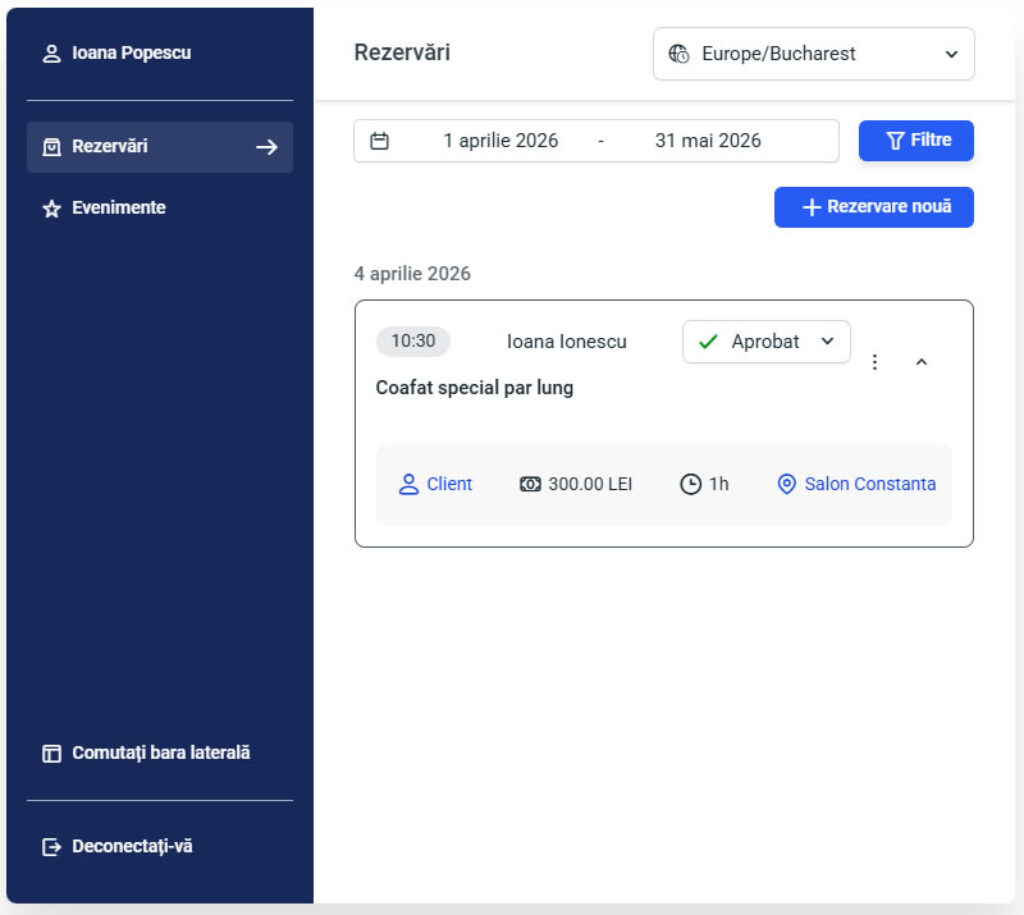Click the Rezervare nouă button
The width and height of the screenshot is (1024, 915).
coord(874,207)
